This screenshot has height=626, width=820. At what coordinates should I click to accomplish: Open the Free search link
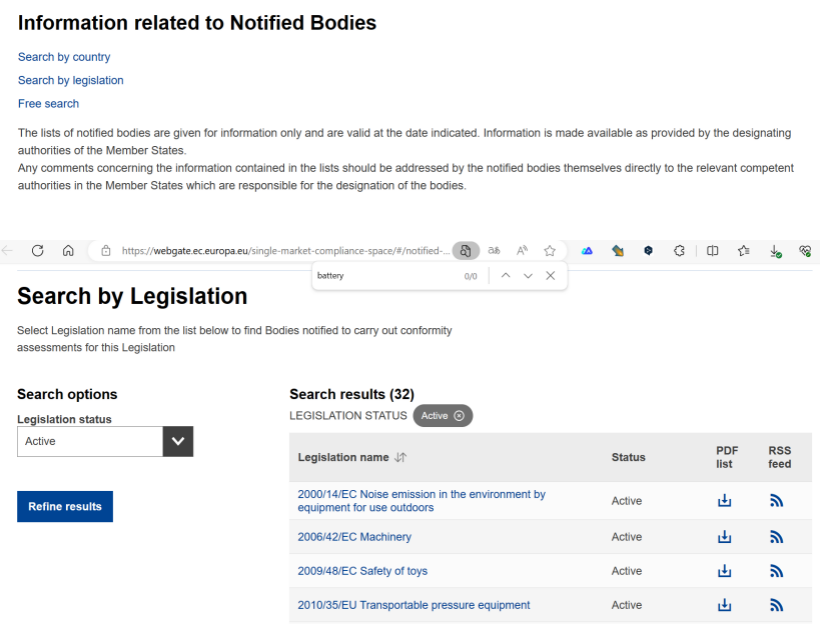(48, 104)
